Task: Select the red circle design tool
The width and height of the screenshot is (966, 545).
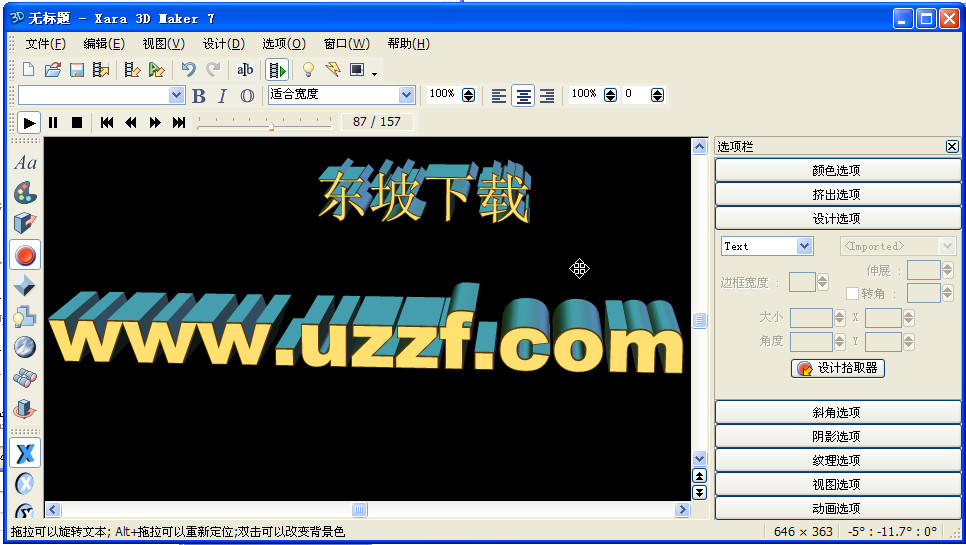Action: 25,255
